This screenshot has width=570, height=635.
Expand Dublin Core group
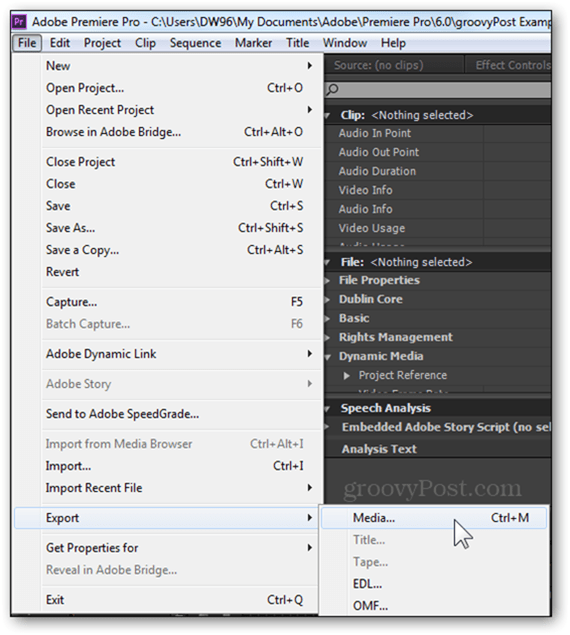click(327, 299)
